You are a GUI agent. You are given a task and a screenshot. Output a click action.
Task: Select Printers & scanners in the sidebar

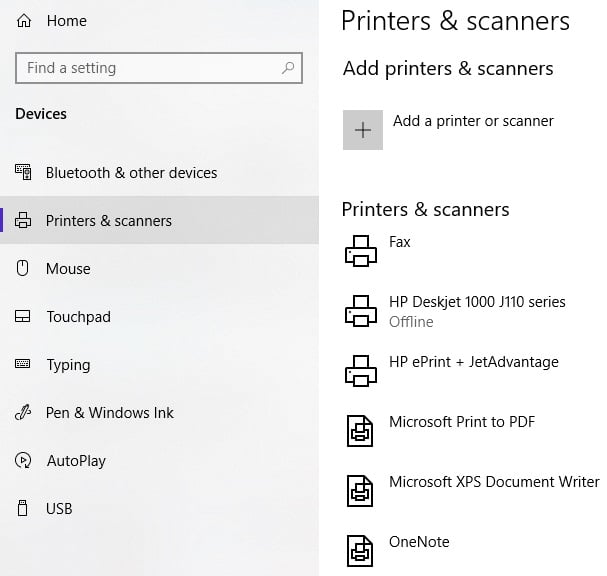[109, 221]
